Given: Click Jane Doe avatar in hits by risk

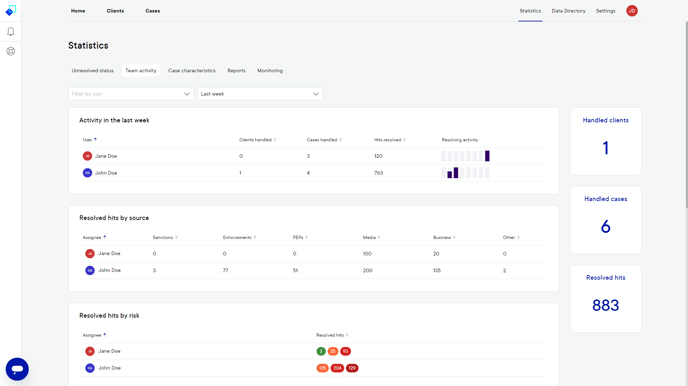Looking at the screenshot, I should [90, 351].
